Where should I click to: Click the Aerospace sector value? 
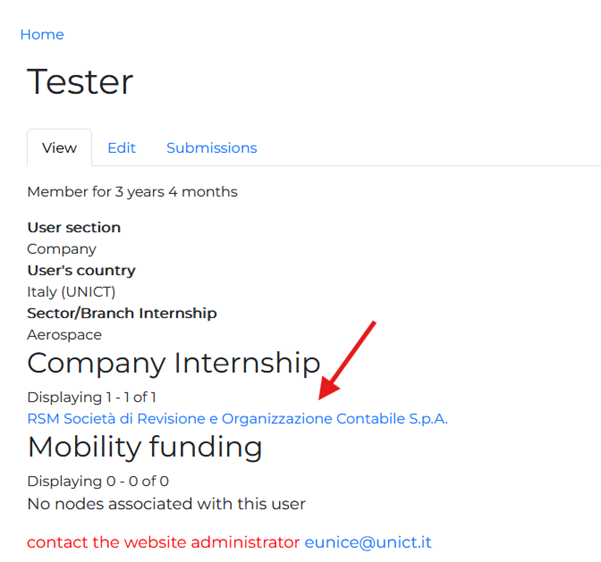64,335
